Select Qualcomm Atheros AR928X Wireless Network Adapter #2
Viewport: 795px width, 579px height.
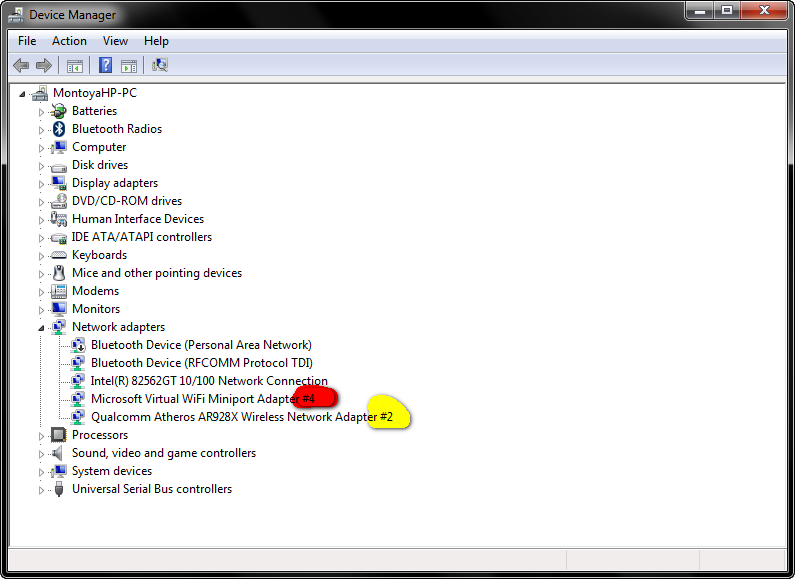click(x=242, y=417)
